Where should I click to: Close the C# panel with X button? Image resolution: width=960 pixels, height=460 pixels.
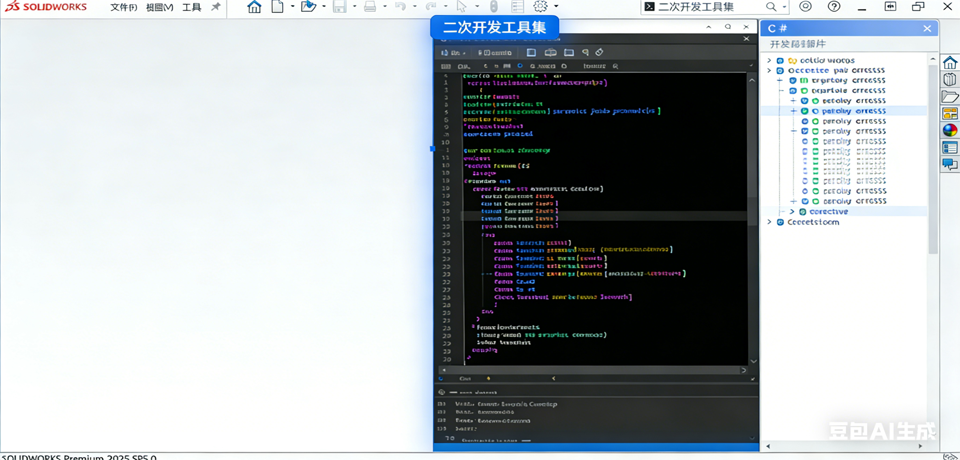coord(927,29)
